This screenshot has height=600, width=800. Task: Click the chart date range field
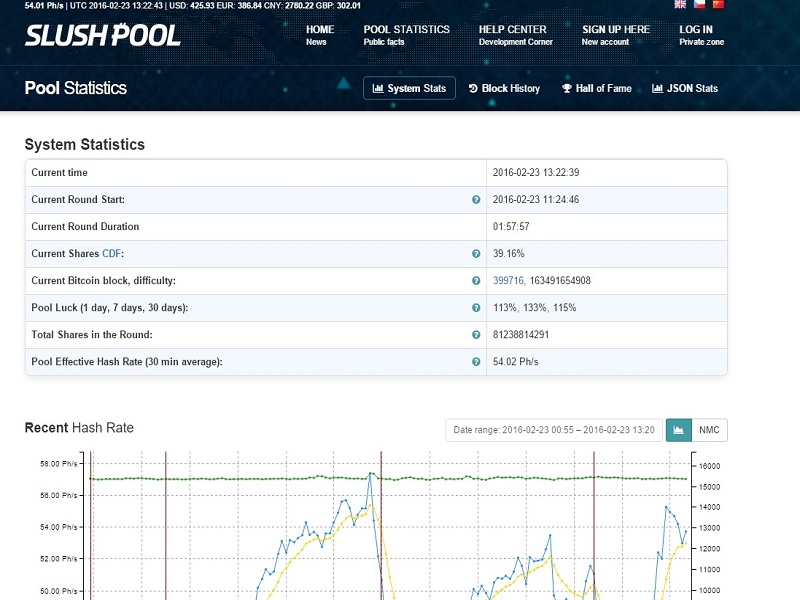click(x=554, y=430)
